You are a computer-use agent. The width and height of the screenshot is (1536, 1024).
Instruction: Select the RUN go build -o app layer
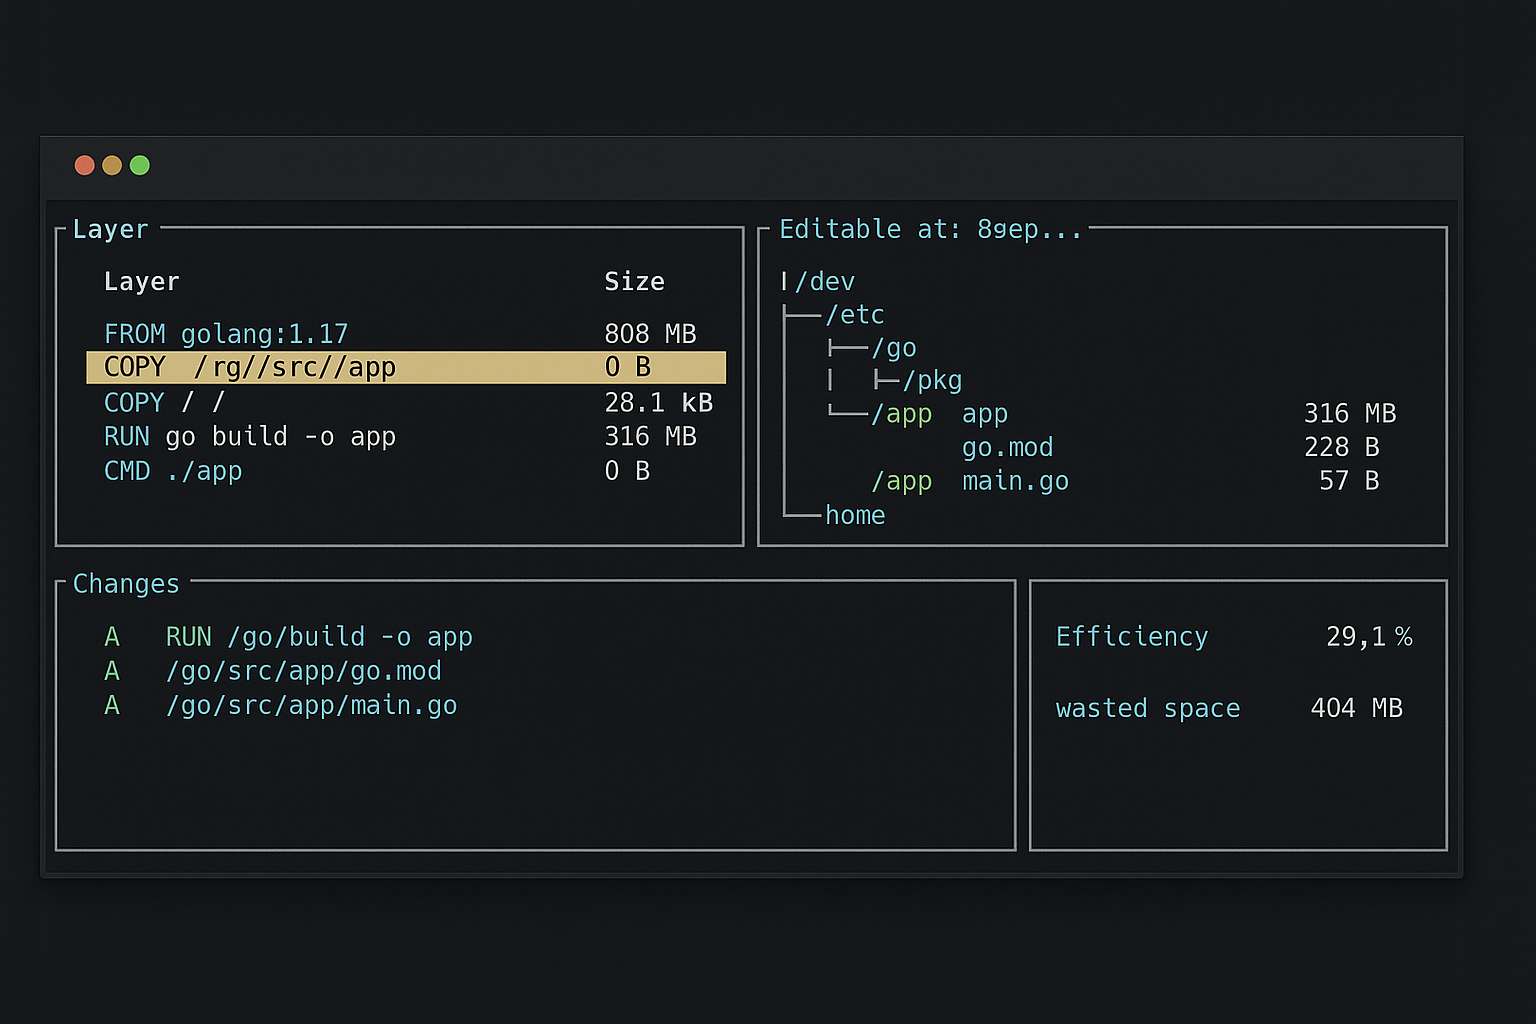tap(250, 437)
